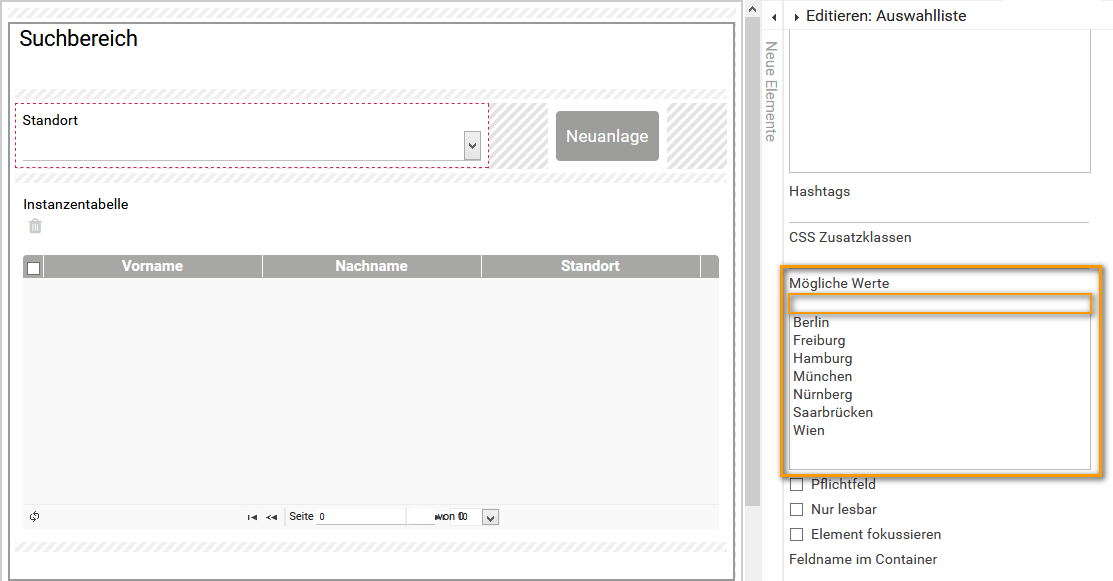Sort by the Vorname column header
This screenshot has height=581, width=1113.
152,266
